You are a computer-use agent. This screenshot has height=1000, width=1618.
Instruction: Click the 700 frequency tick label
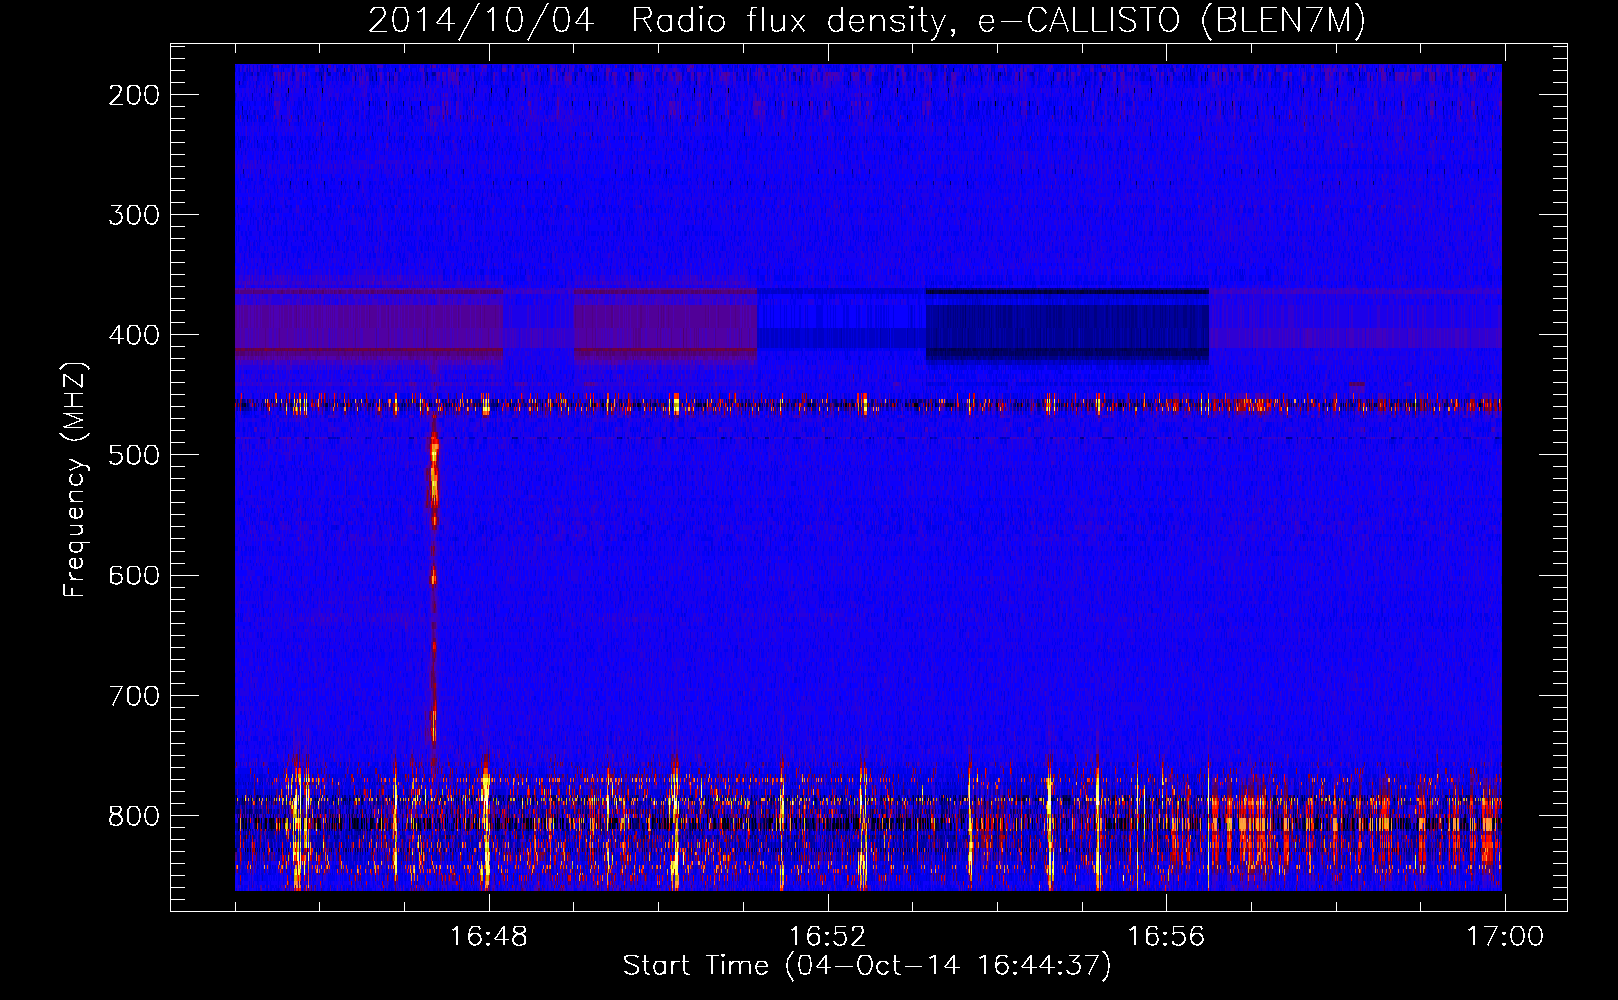point(134,695)
